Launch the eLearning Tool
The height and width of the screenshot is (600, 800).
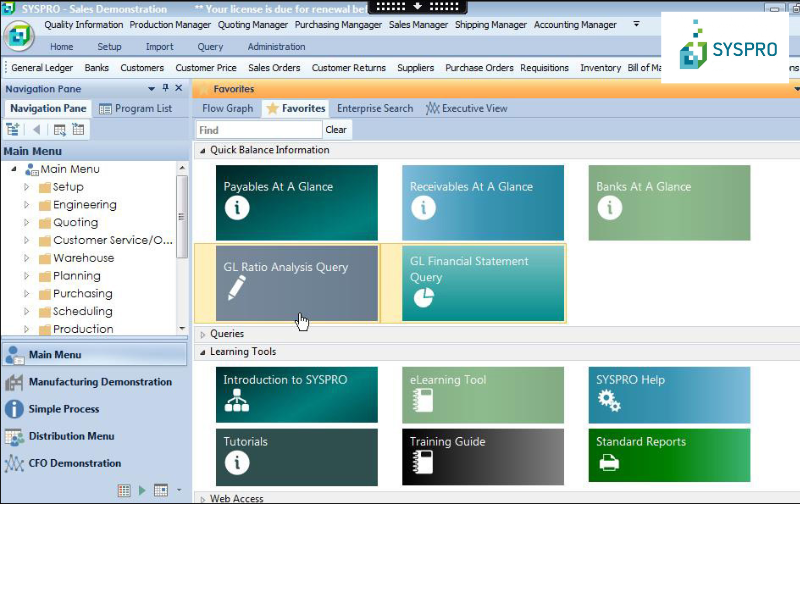pos(482,395)
